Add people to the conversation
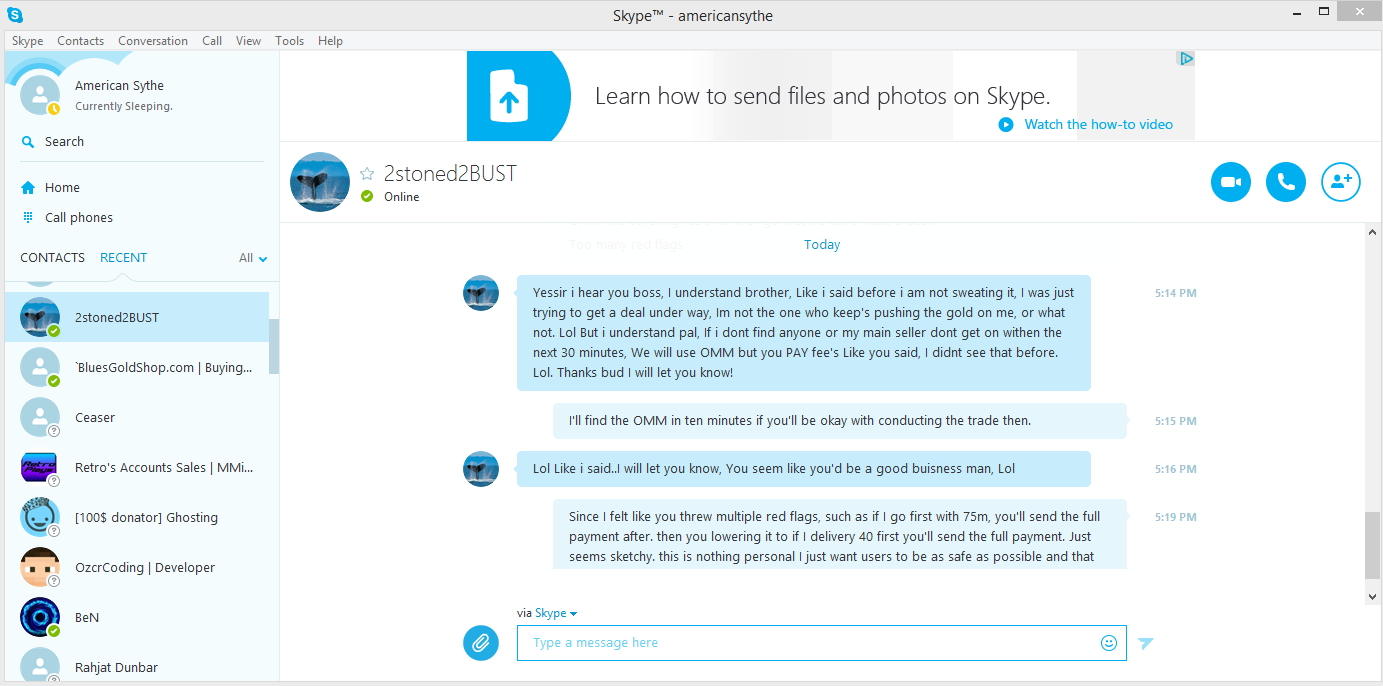 click(1341, 182)
